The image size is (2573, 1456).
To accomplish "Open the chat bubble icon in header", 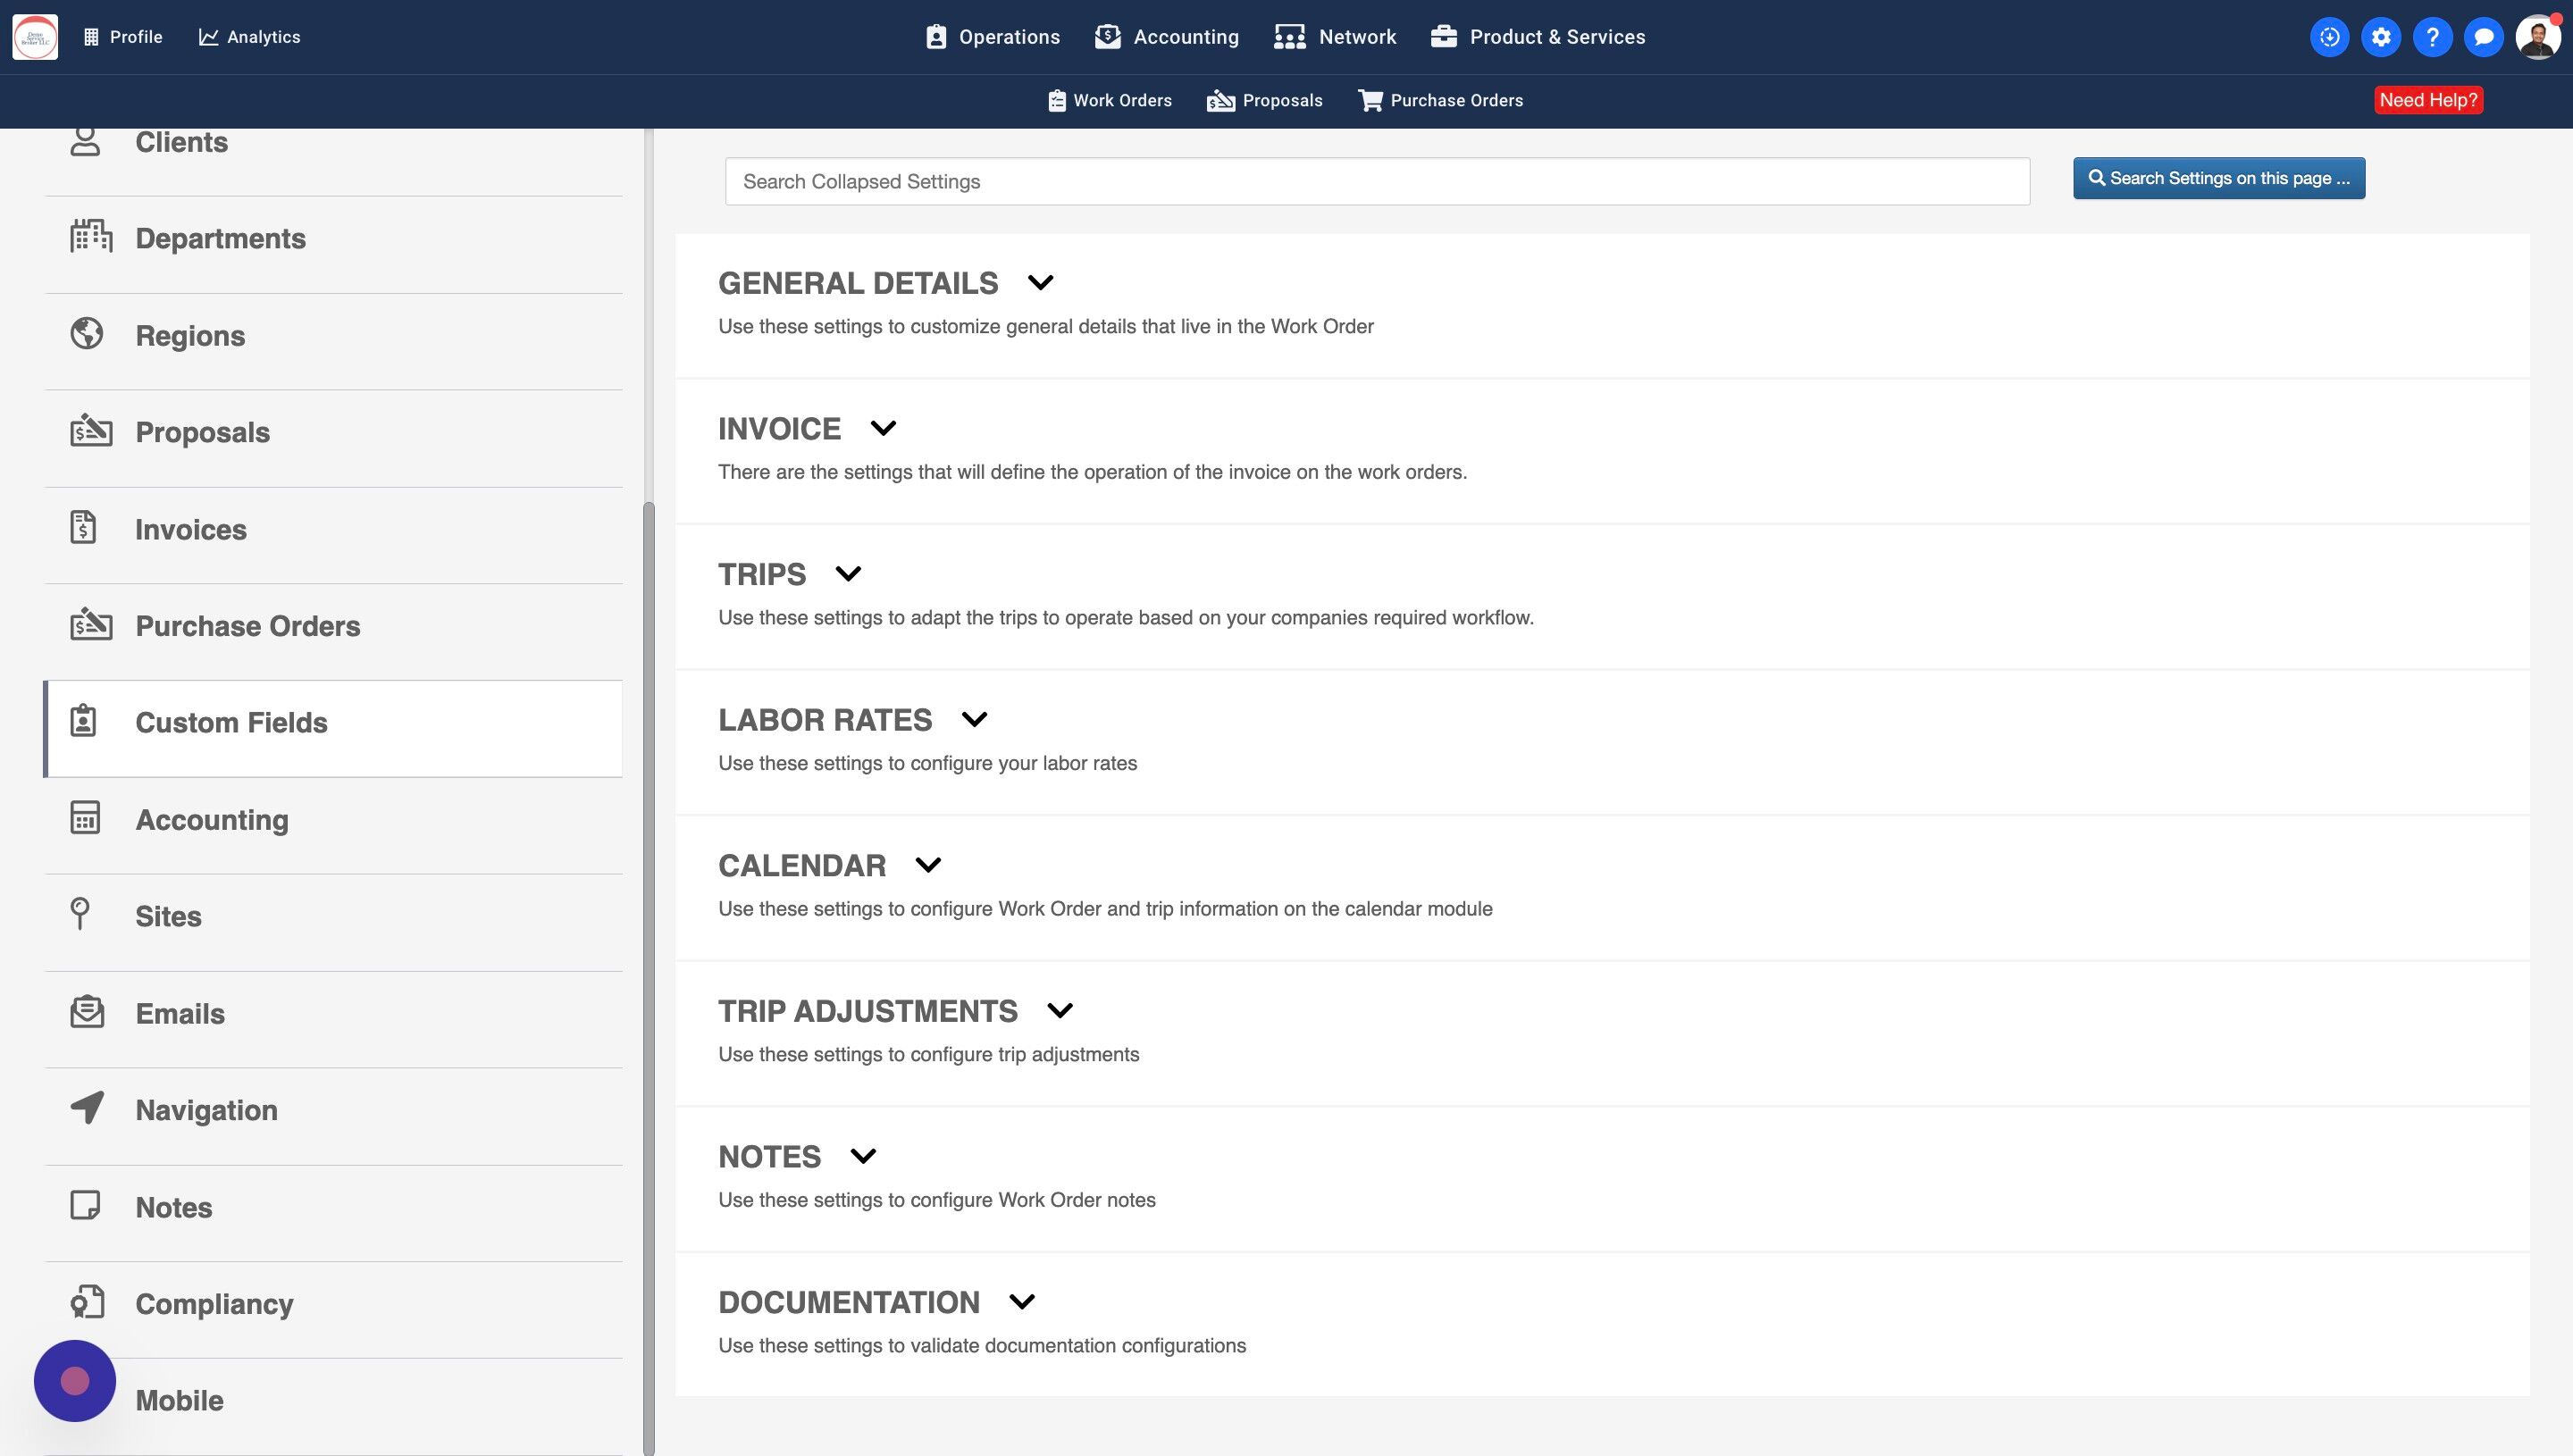I will [2483, 37].
